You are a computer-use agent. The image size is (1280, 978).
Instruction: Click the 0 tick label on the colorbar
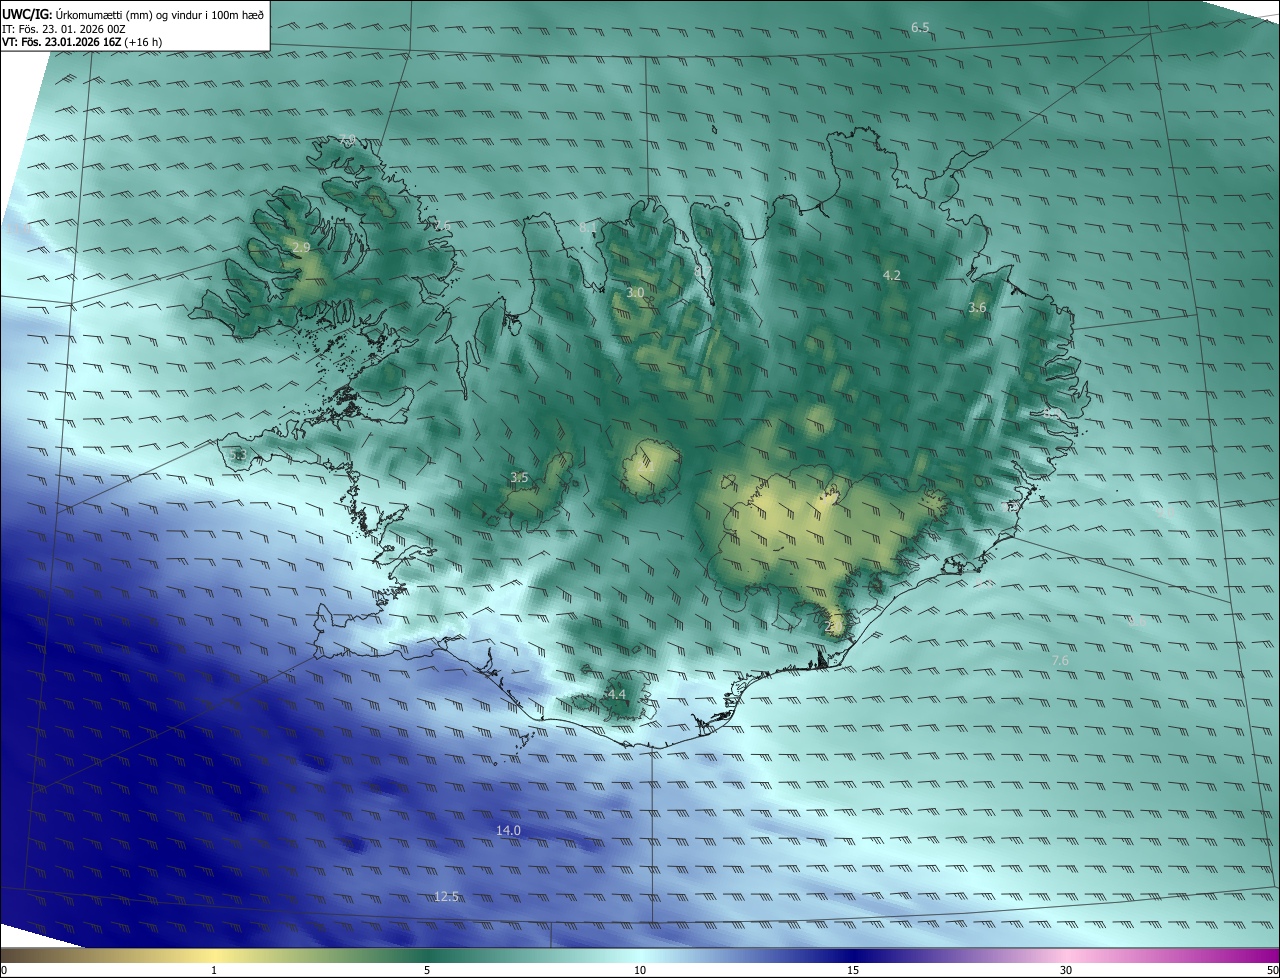point(4,970)
